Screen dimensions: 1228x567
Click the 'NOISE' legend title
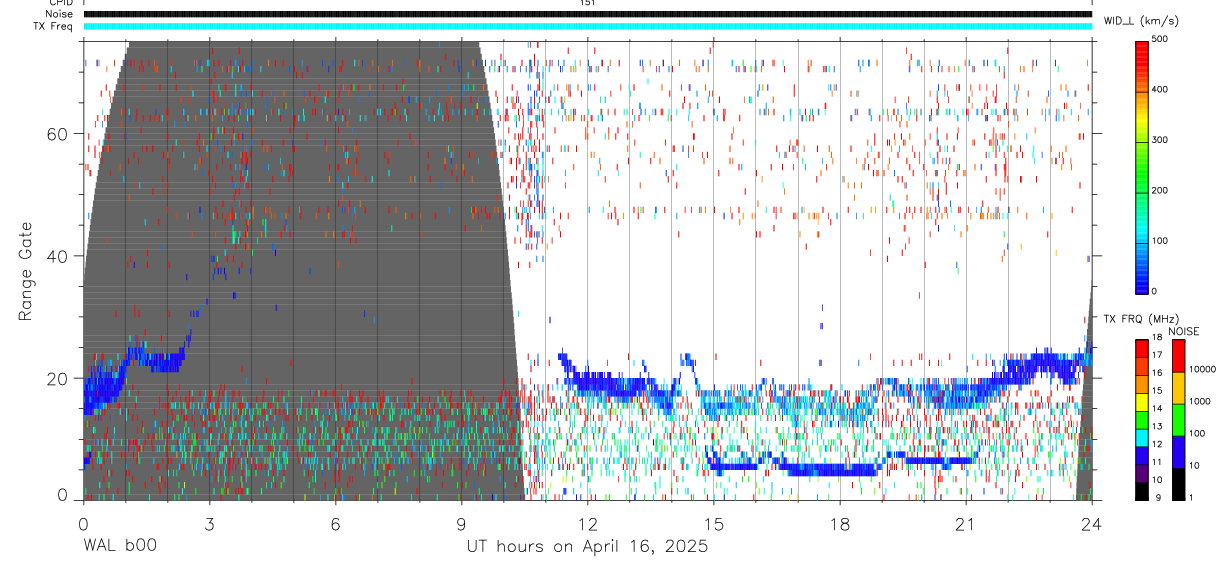click(x=1183, y=331)
